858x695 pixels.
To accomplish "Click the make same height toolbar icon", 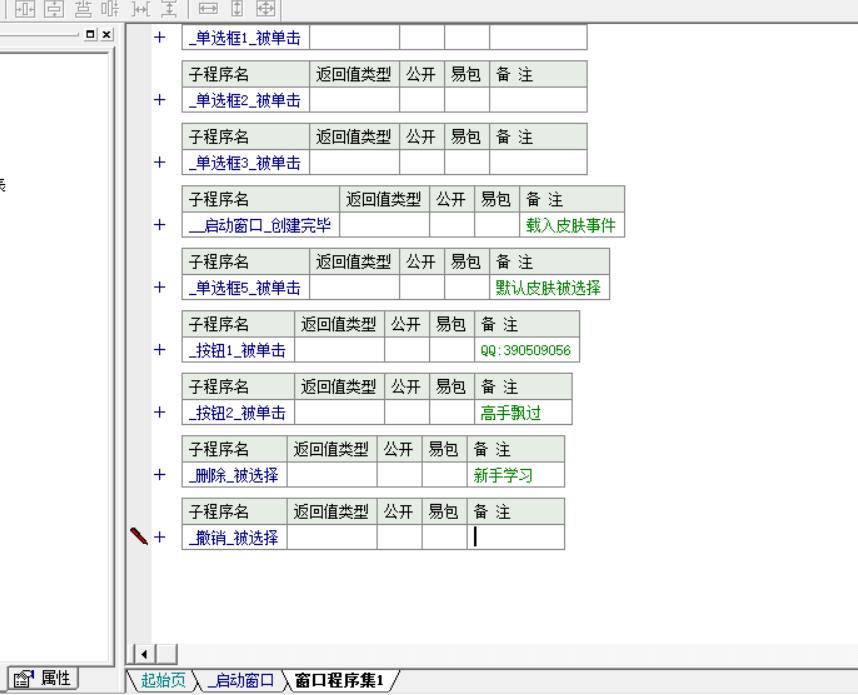I will (x=237, y=8).
